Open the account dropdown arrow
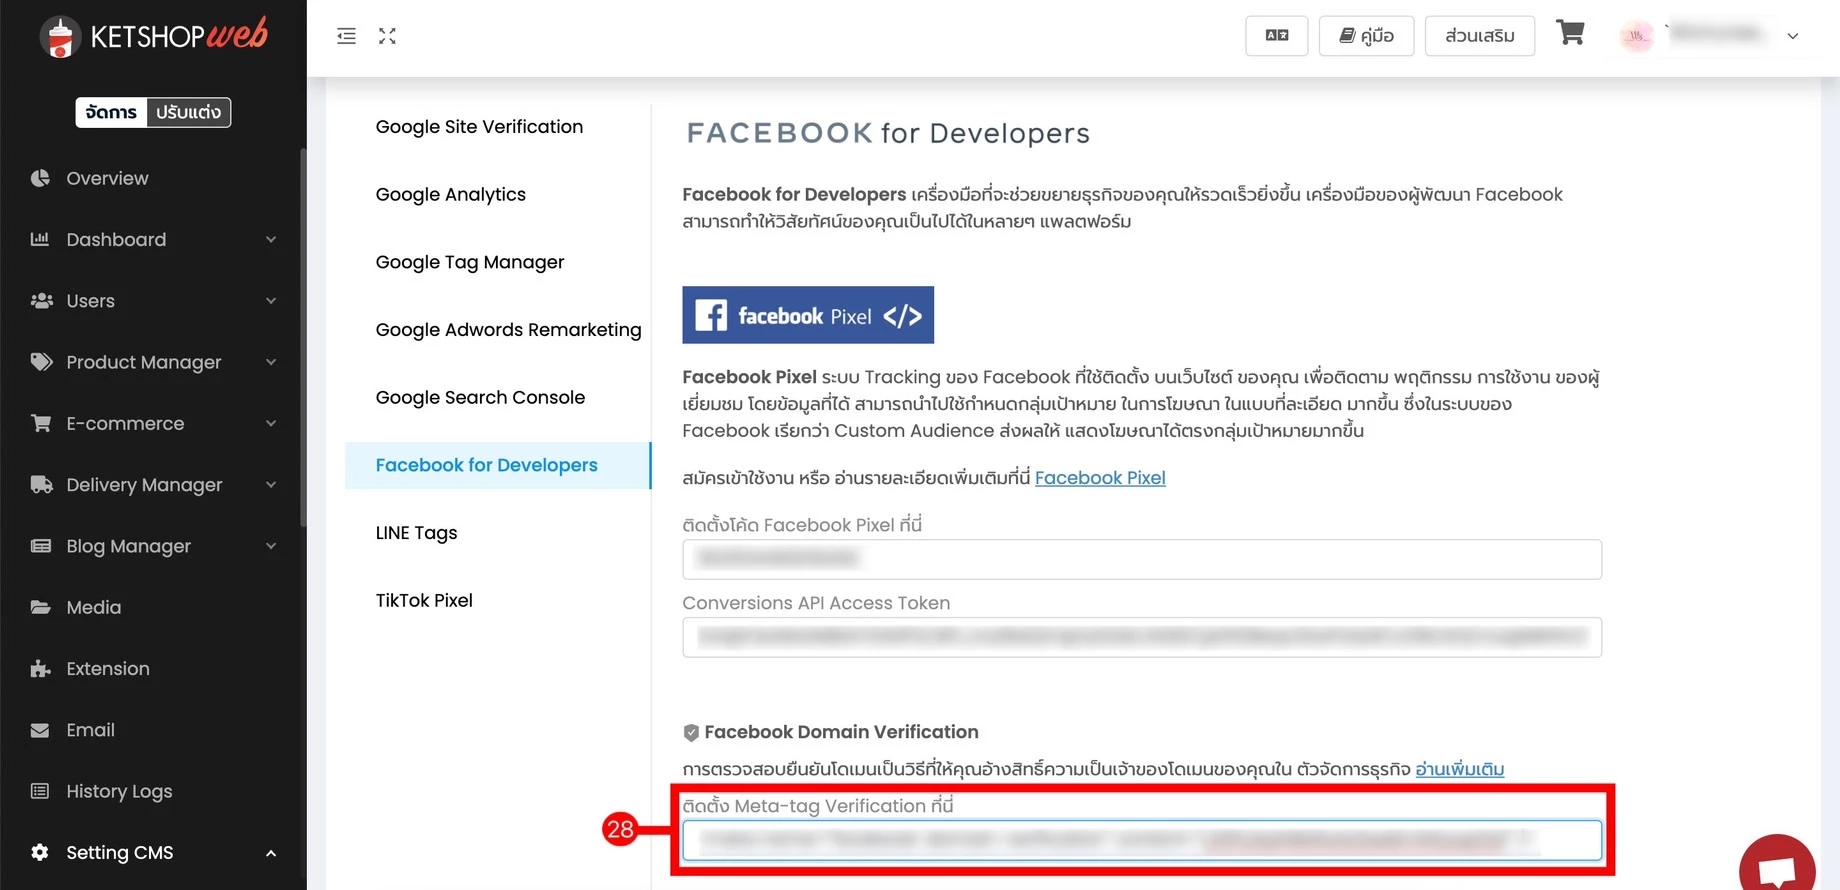The width and height of the screenshot is (1840, 890). point(1793,36)
